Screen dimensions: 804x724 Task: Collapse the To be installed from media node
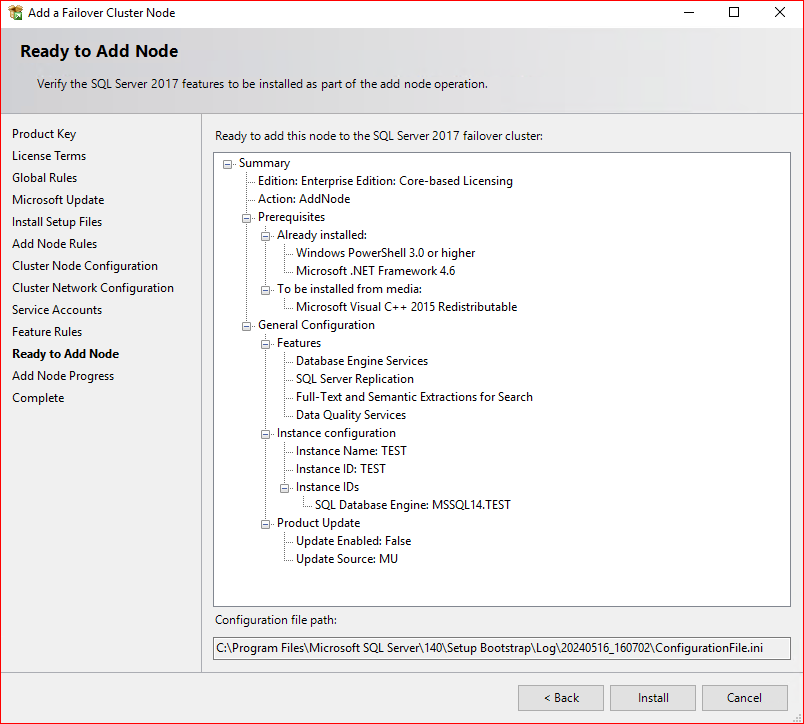(265, 290)
